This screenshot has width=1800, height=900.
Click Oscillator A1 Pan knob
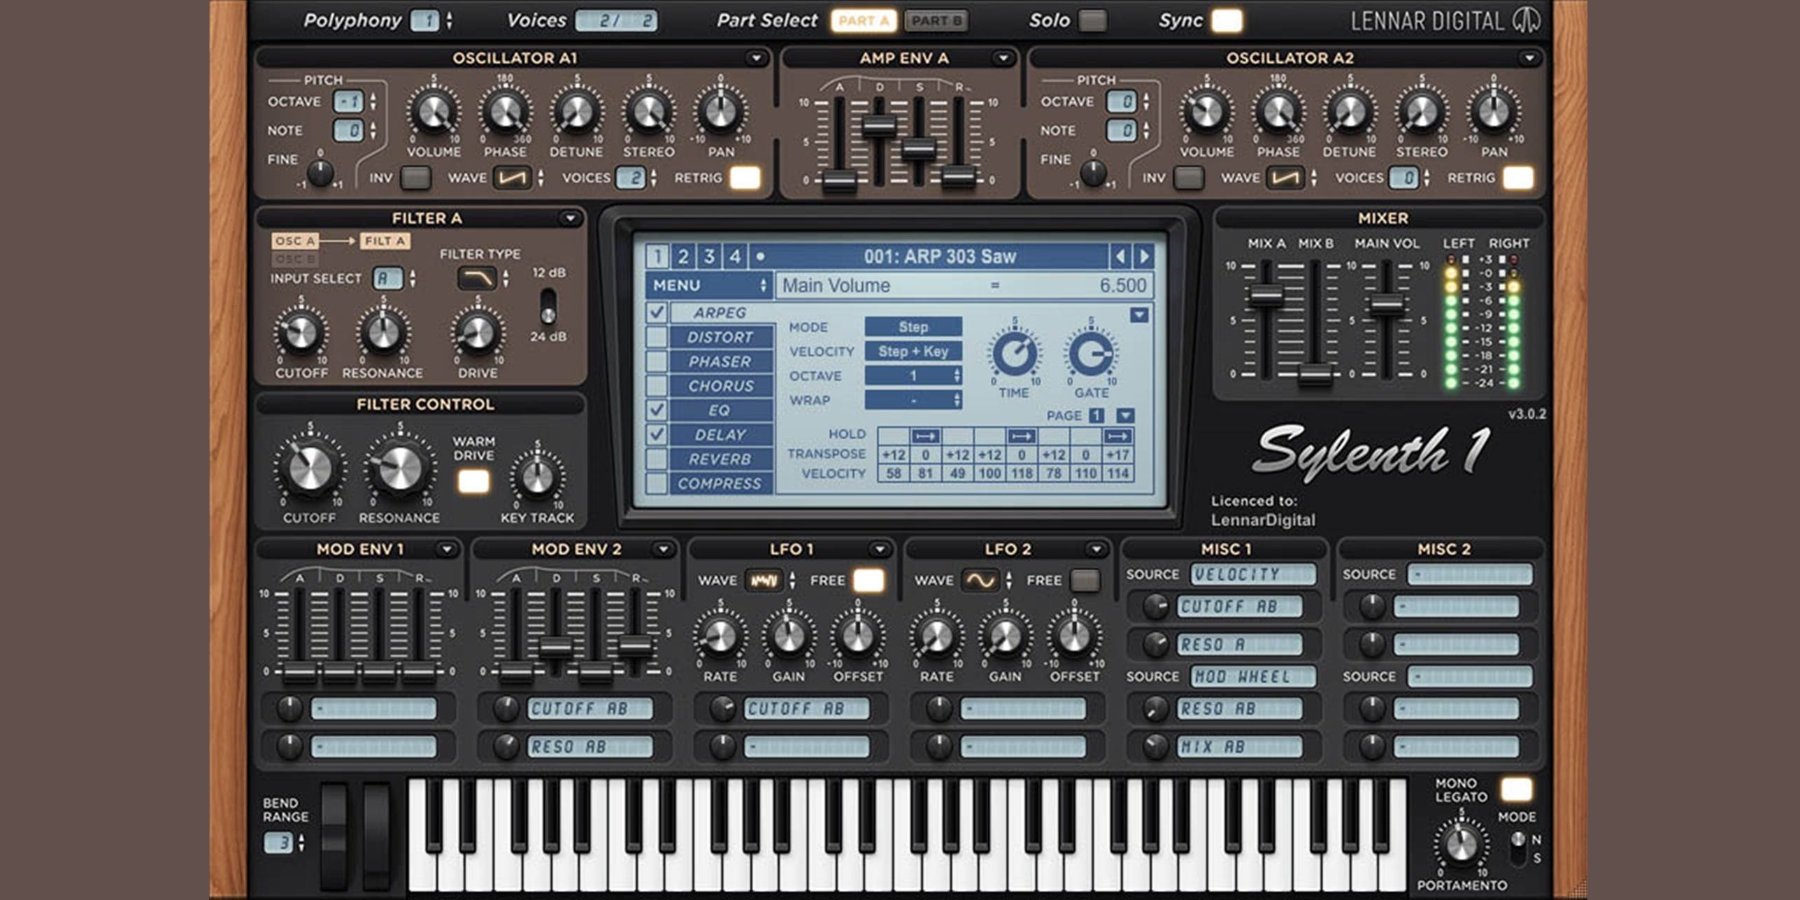(x=720, y=111)
